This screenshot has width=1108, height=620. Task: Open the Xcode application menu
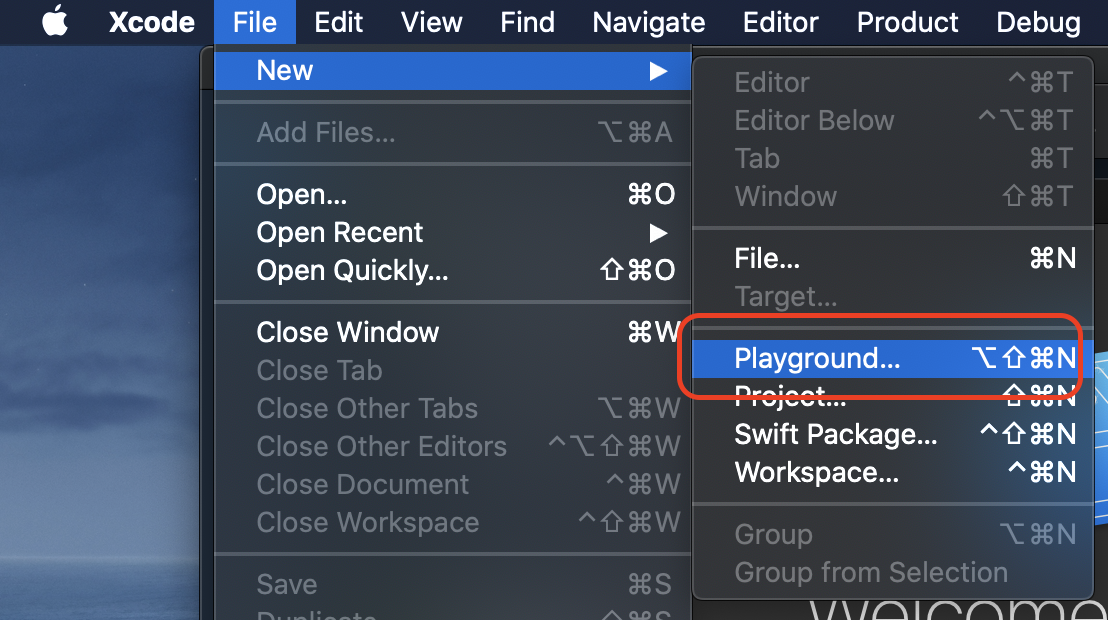[152, 23]
